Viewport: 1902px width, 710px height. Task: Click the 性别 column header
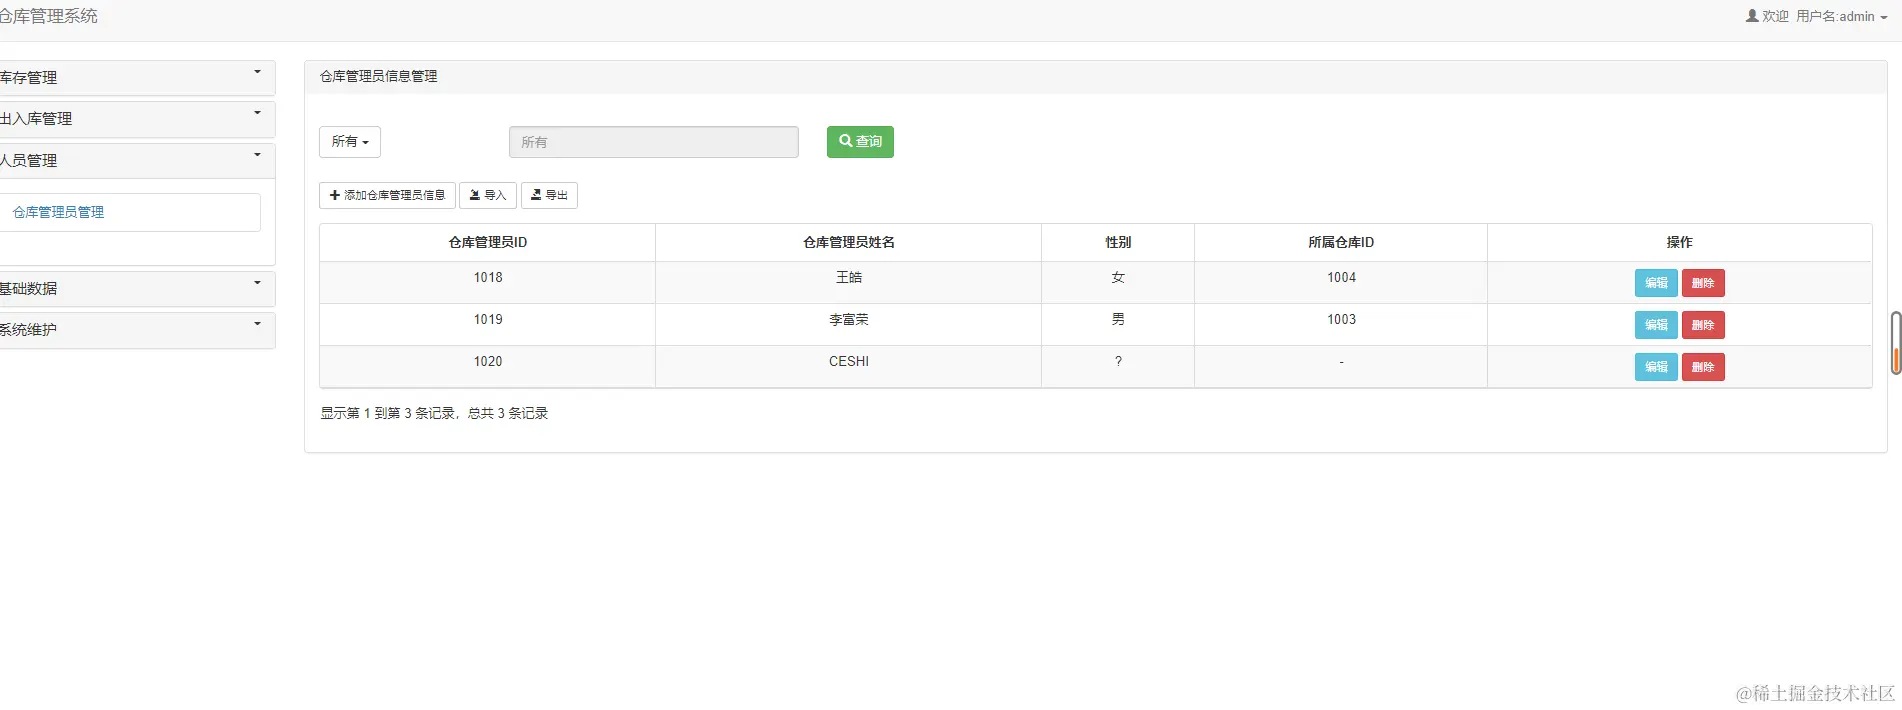[x=1118, y=242]
